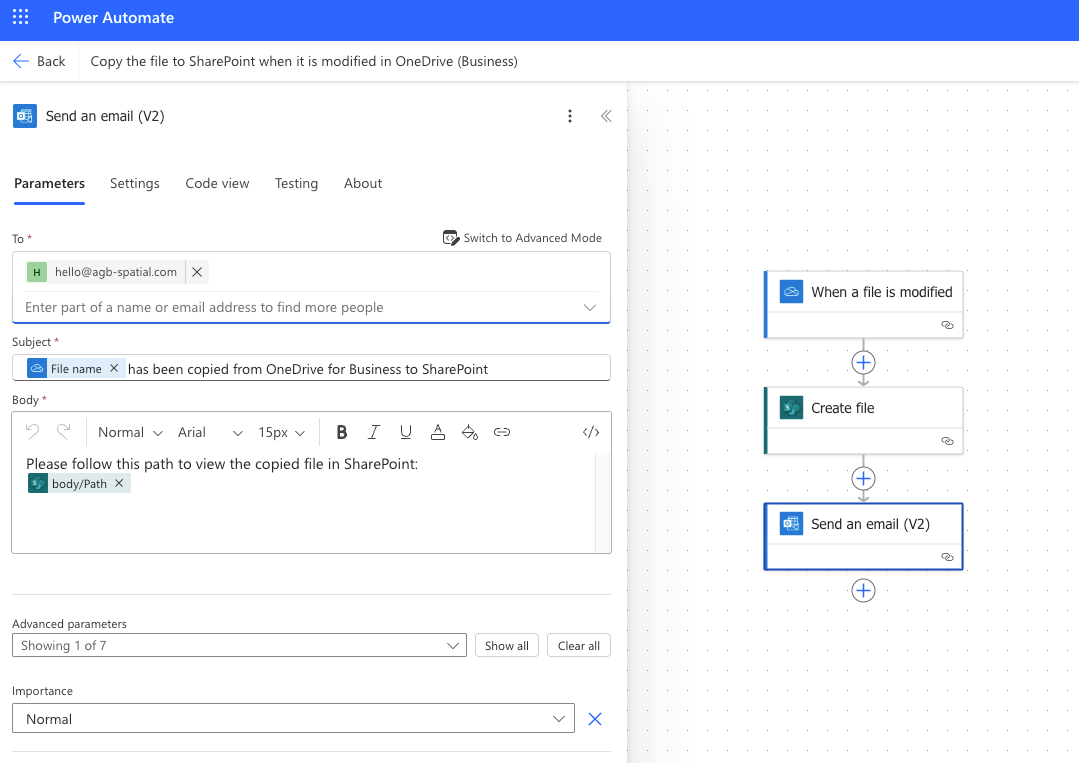Open the Arial font family dropdown
This screenshot has height=763, width=1079.
pyautogui.click(x=210, y=433)
